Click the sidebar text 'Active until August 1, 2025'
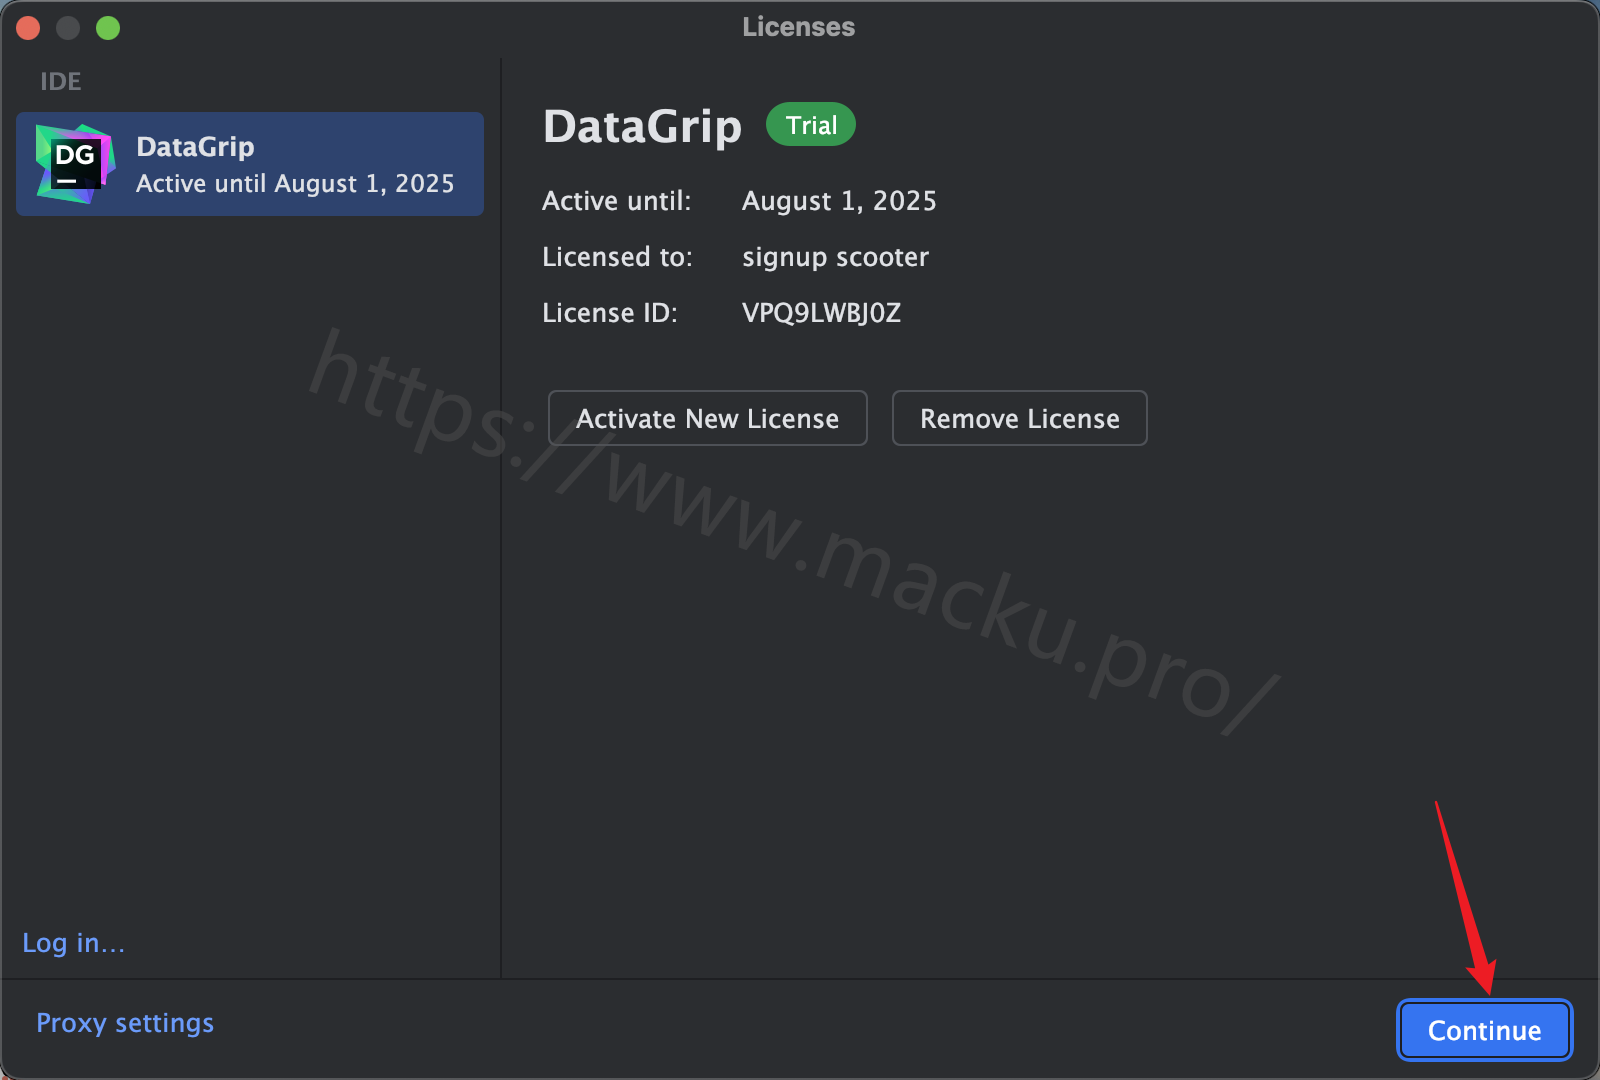 point(295,184)
